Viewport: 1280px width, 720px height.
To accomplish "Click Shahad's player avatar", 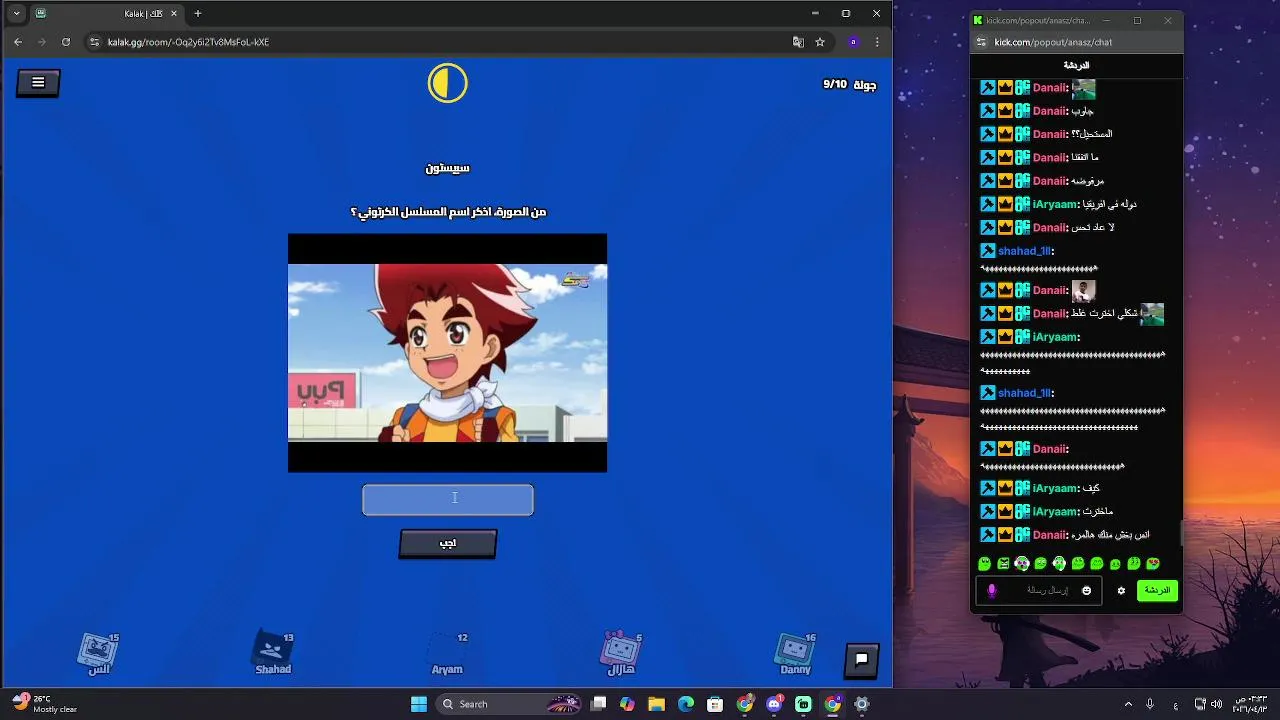I will point(273,650).
